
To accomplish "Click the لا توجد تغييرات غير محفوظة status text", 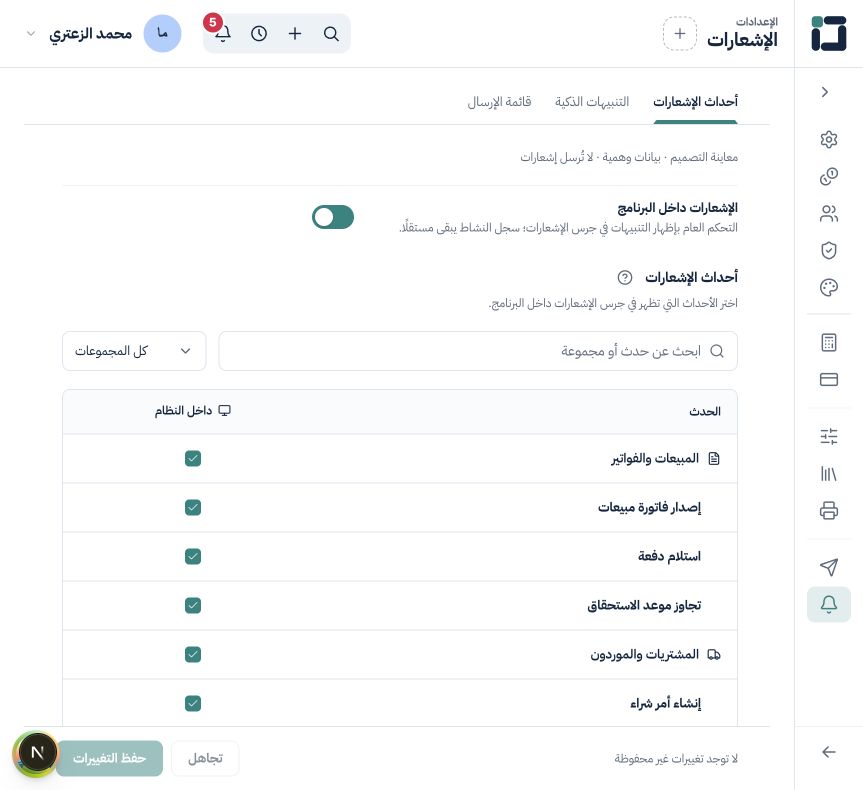I will [x=676, y=759].
